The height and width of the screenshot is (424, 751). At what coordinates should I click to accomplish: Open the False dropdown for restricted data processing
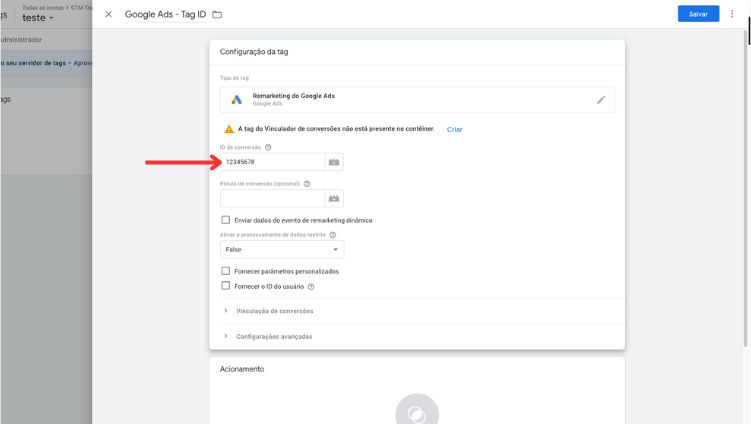point(282,250)
